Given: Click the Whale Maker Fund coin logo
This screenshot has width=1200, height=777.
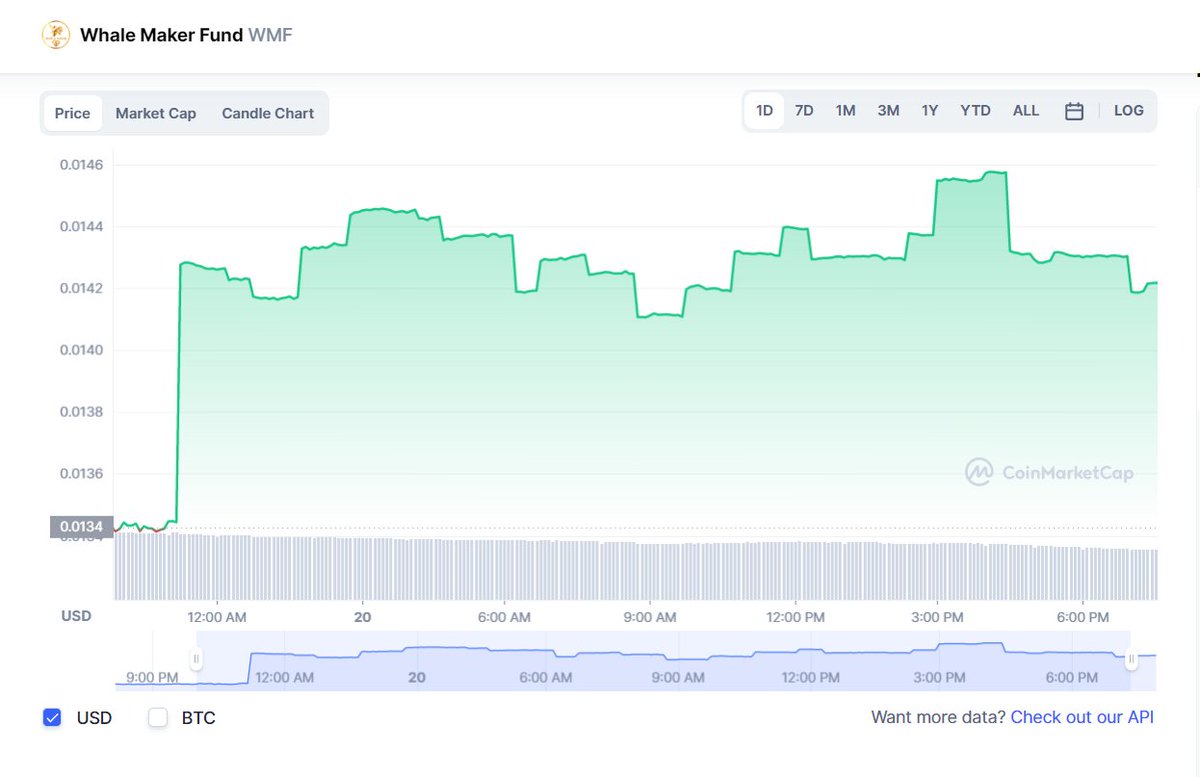Looking at the screenshot, I should pyautogui.click(x=55, y=34).
